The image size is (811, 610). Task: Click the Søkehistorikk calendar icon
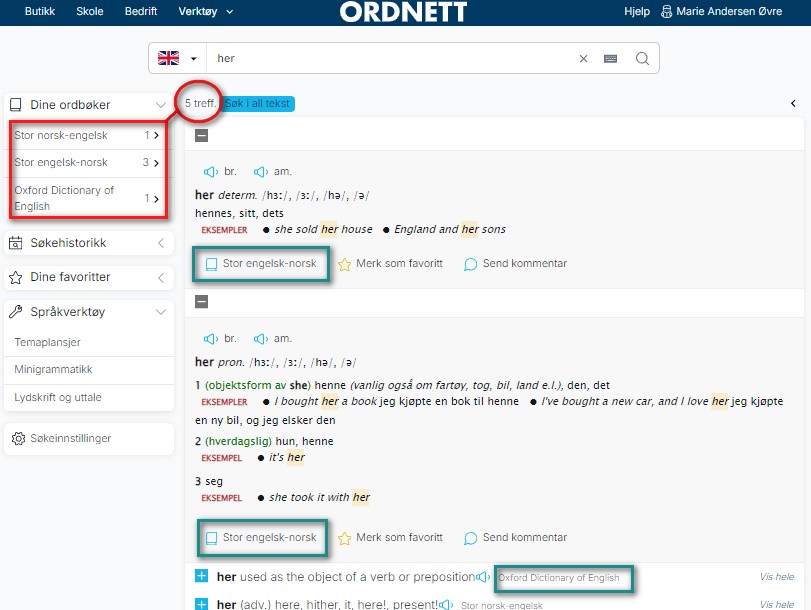click(16, 243)
